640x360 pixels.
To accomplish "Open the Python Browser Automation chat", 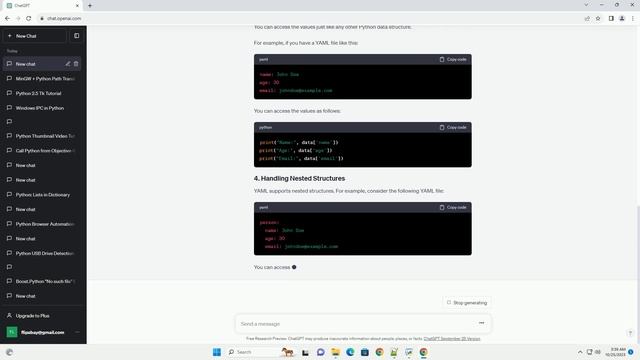I will point(42,224).
